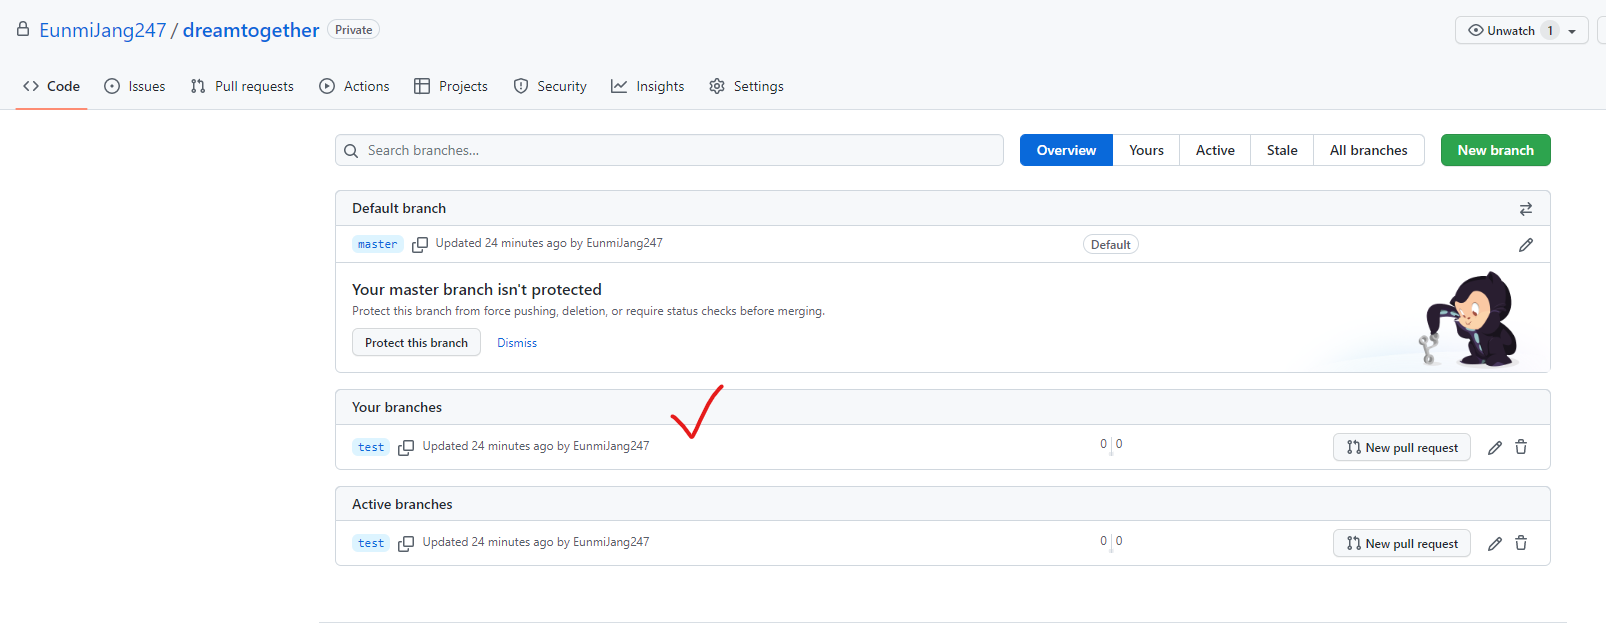Rename test branch pencil in Active branches
Image resolution: width=1606 pixels, height=644 pixels.
1495,544
